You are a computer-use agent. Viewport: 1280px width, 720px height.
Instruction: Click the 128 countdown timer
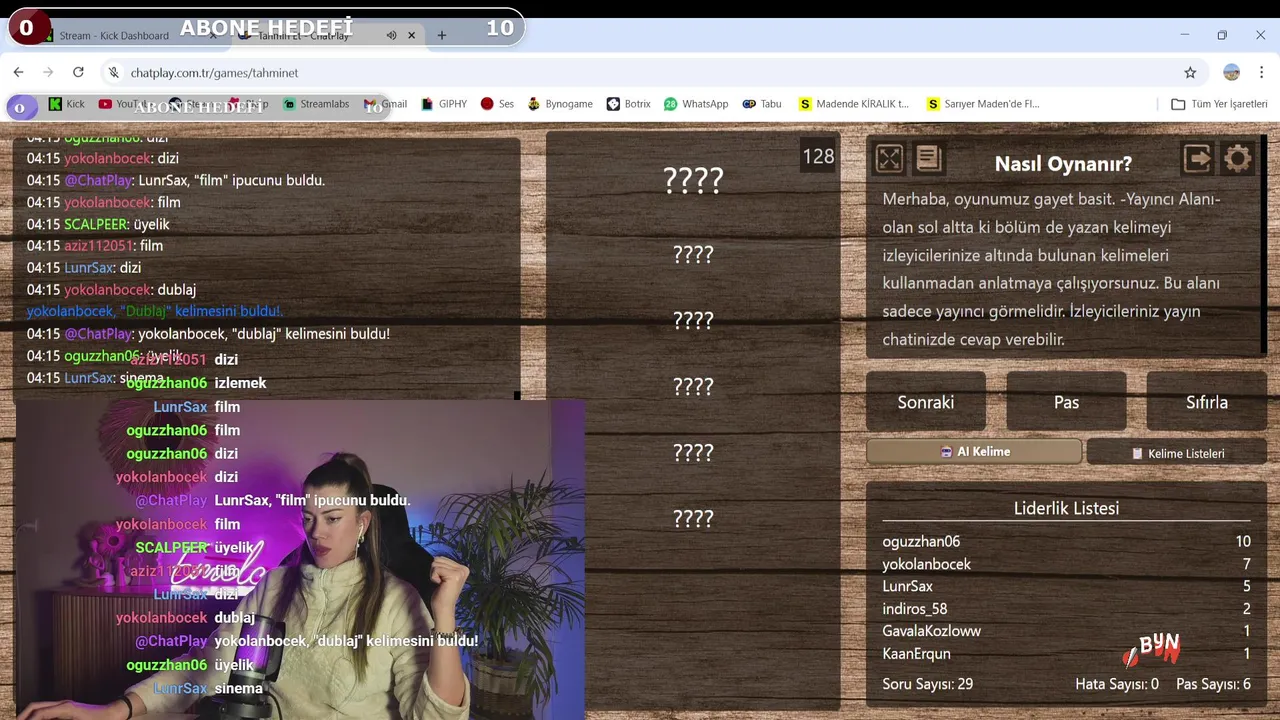pos(818,156)
